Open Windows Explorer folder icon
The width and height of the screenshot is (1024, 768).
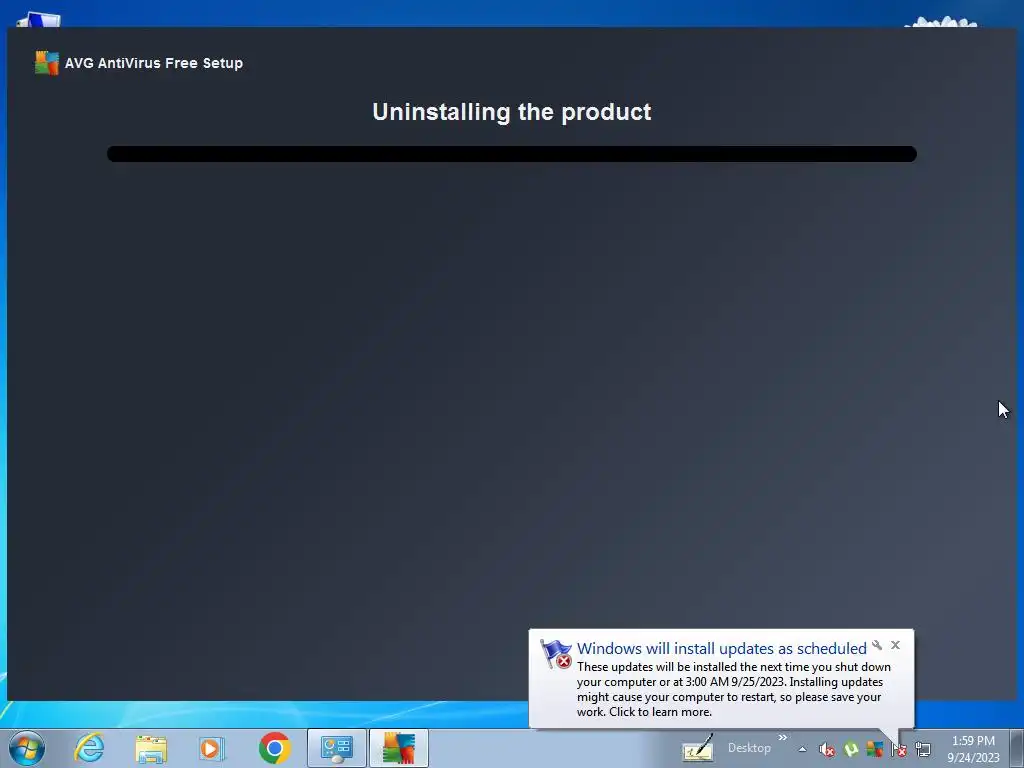(x=151, y=748)
